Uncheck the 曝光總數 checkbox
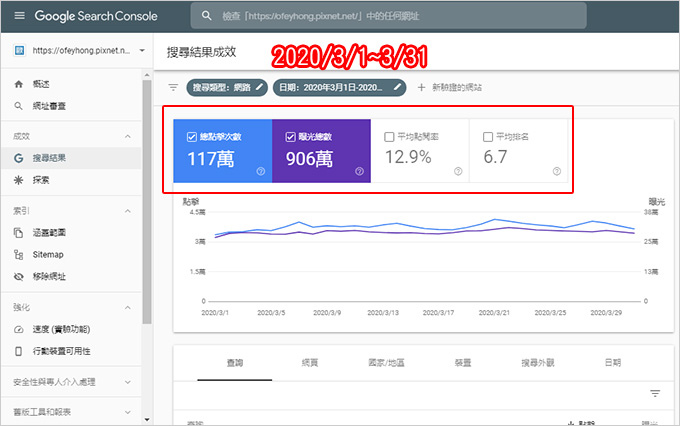The image size is (680, 426). pyautogui.click(x=291, y=137)
